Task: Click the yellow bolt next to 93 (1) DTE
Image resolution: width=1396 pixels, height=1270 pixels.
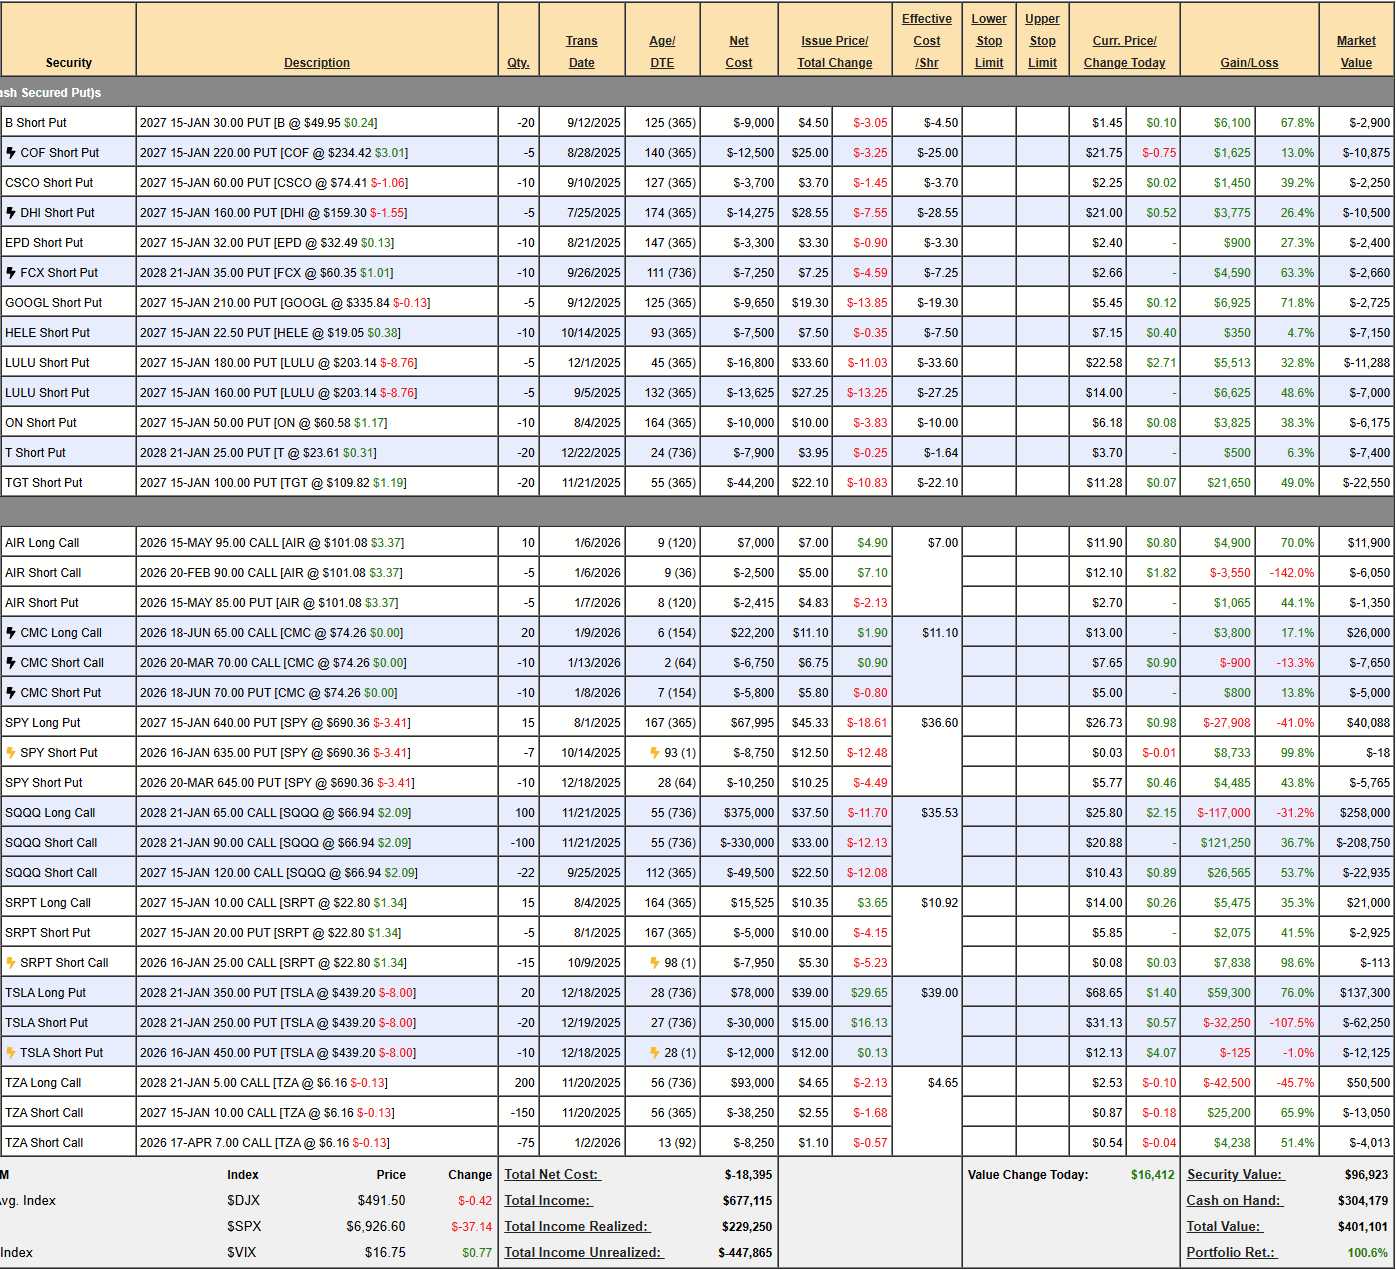Action: 655,753
